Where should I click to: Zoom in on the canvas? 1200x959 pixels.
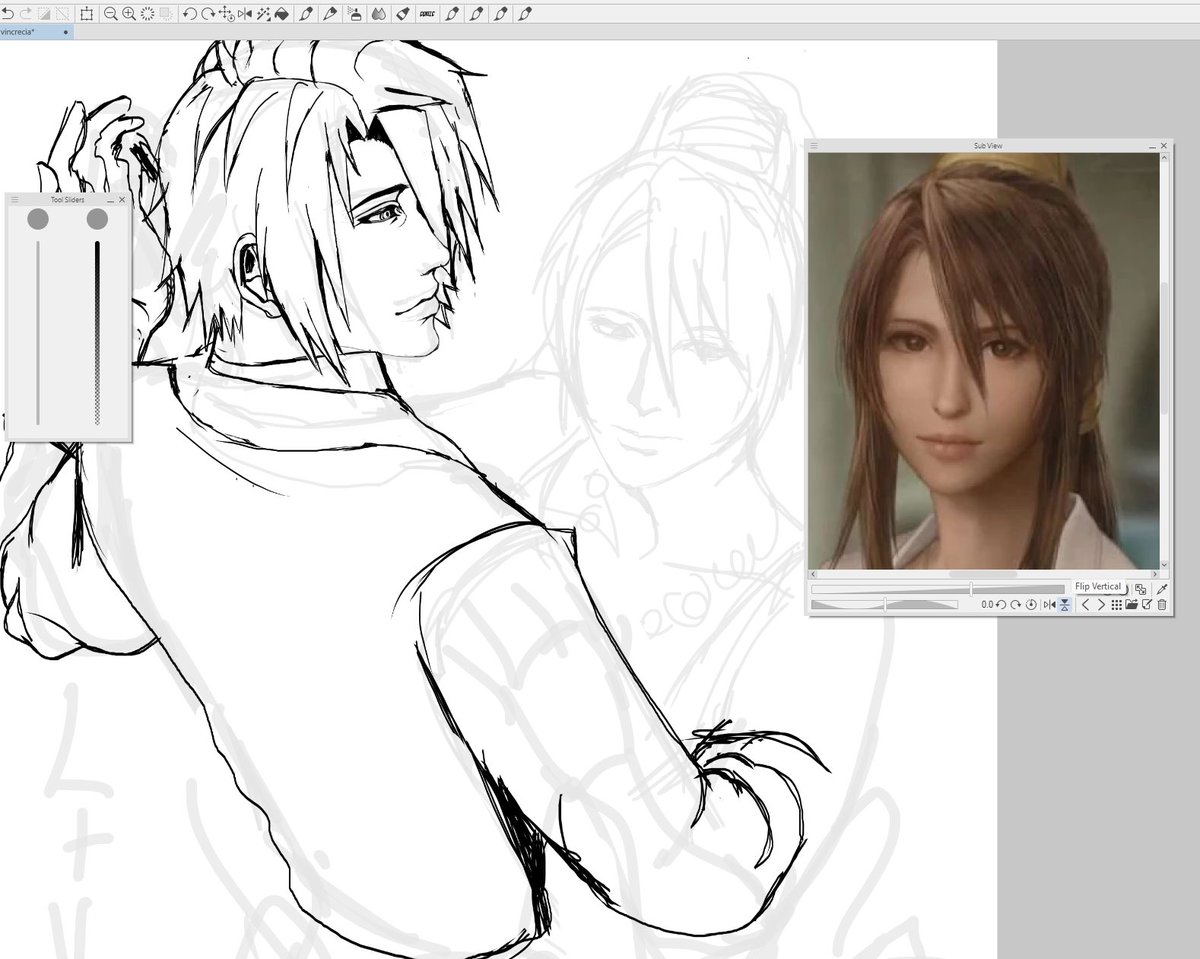(x=129, y=14)
